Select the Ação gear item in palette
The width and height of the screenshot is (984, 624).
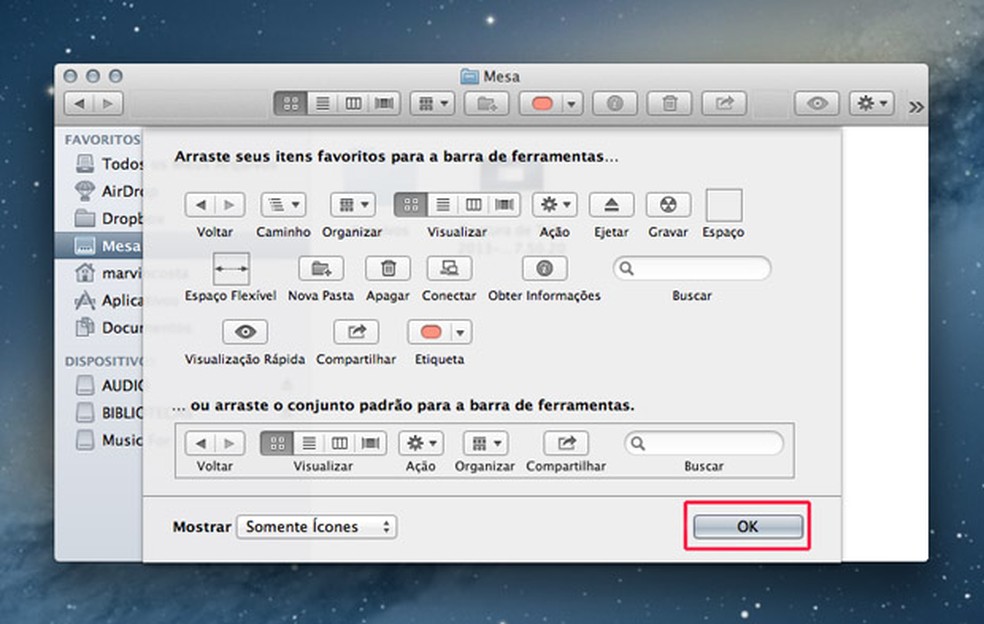click(555, 205)
